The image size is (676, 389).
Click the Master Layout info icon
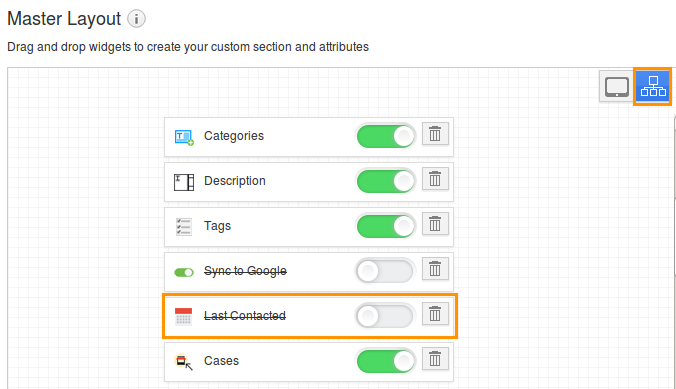pyautogui.click(x=136, y=19)
